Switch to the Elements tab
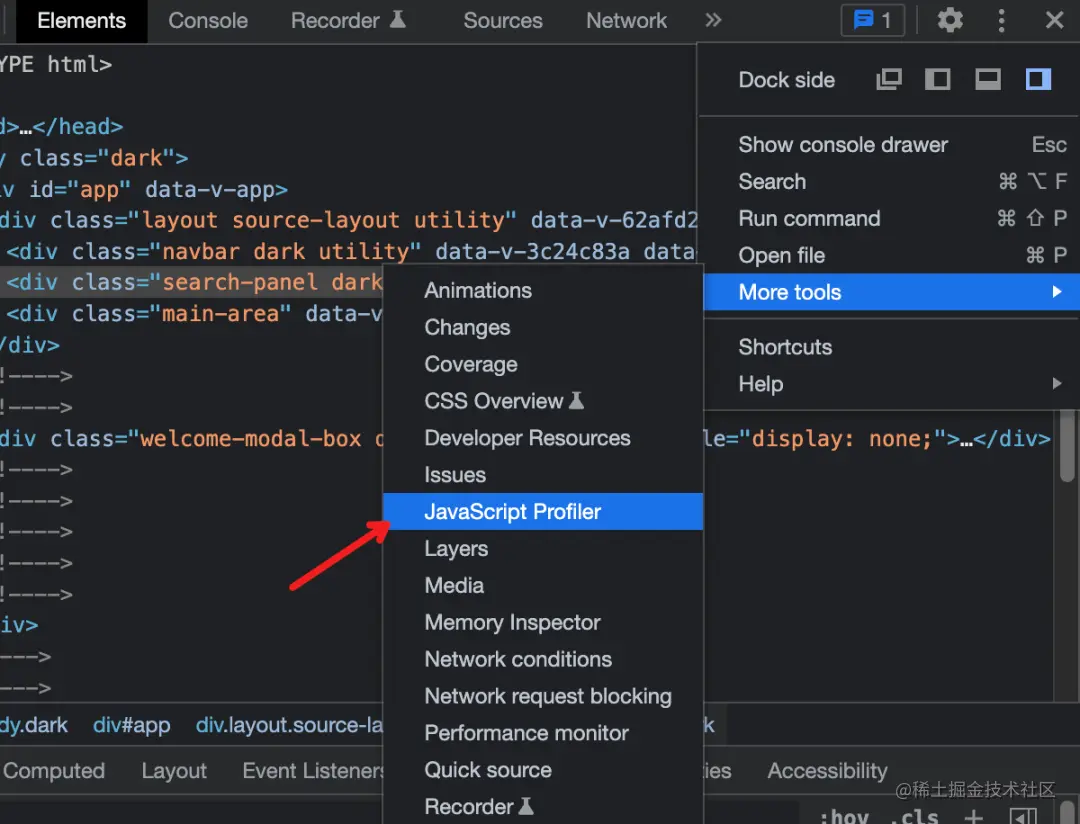This screenshot has height=824, width=1080. click(x=81, y=21)
